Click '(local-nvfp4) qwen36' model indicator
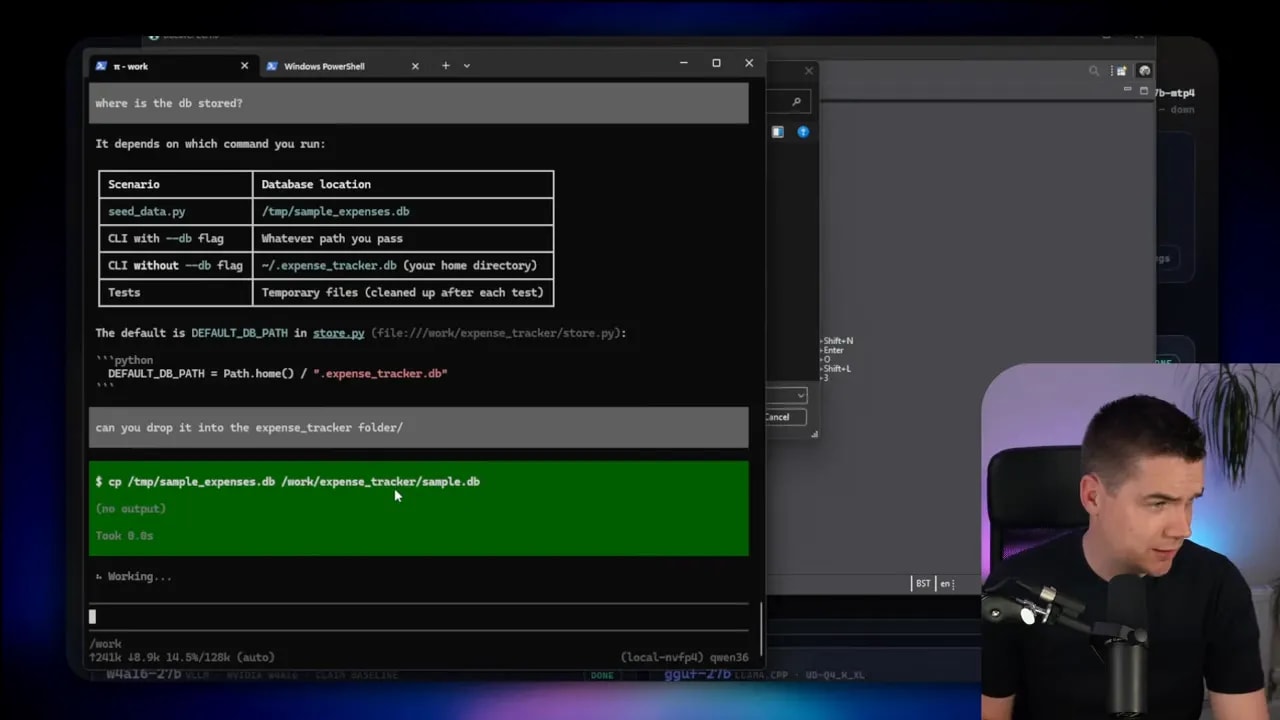Screen dimensions: 1280x720 tap(684, 658)
